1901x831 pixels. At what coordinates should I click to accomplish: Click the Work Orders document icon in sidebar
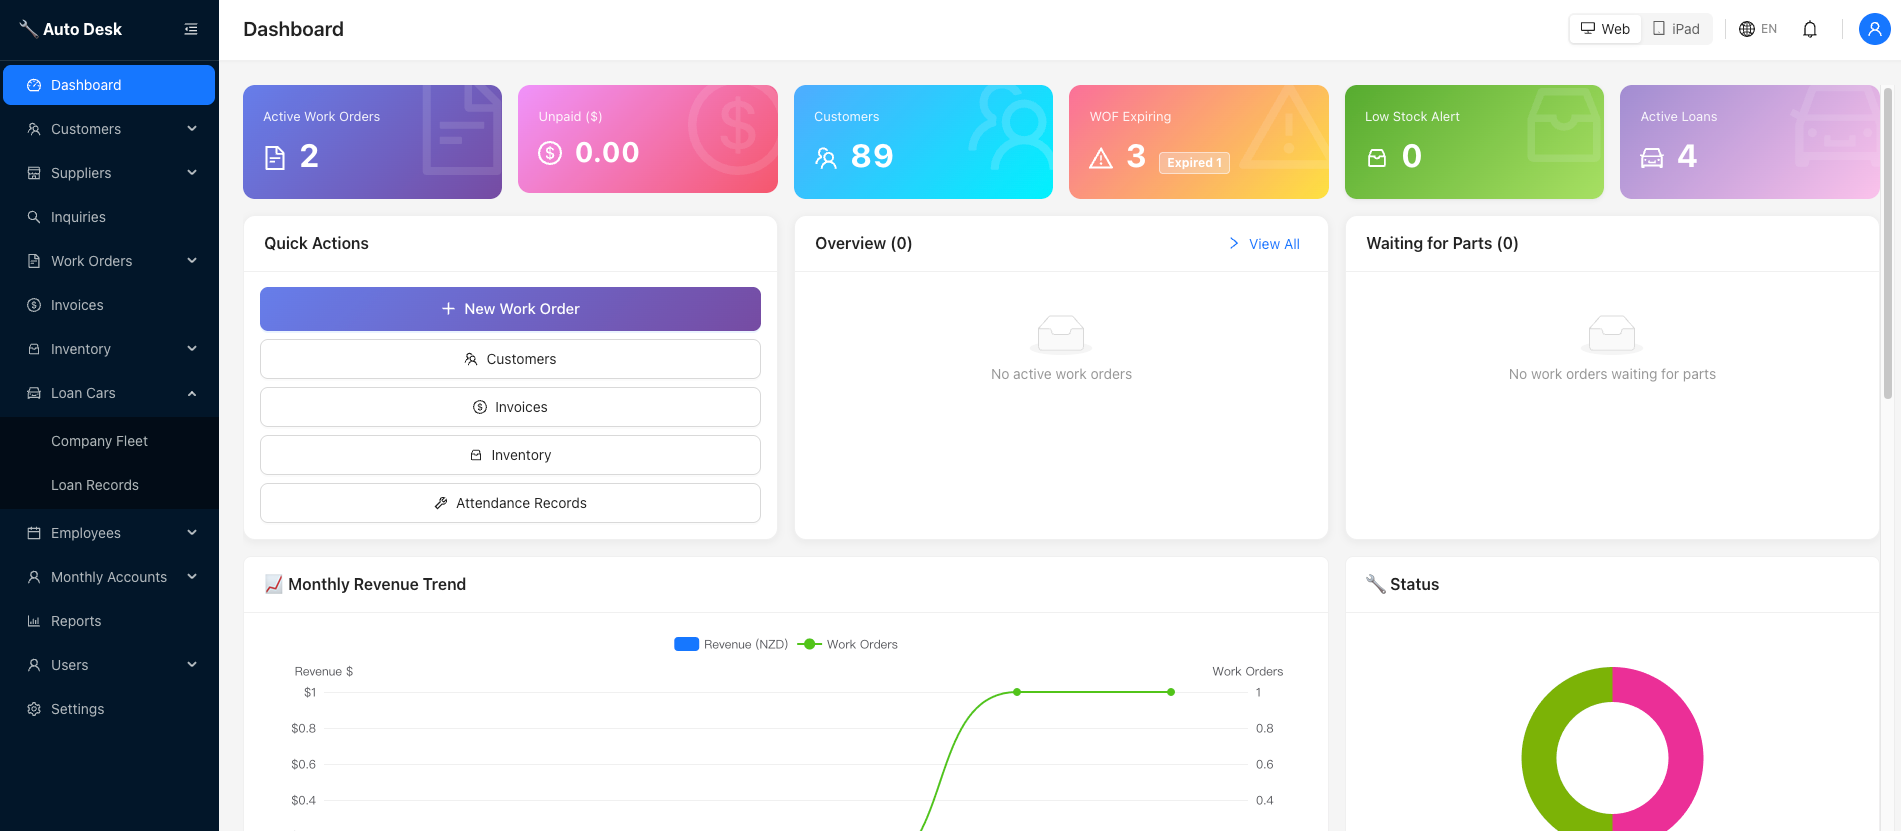(34, 261)
